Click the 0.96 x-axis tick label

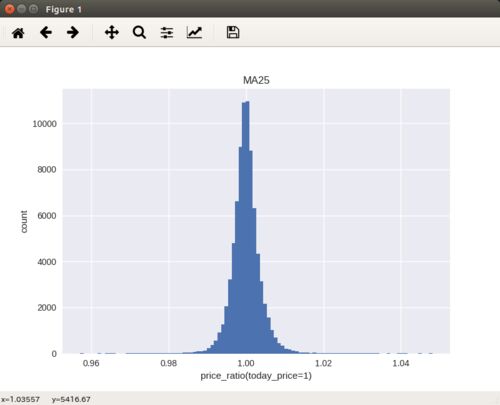pos(91,363)
